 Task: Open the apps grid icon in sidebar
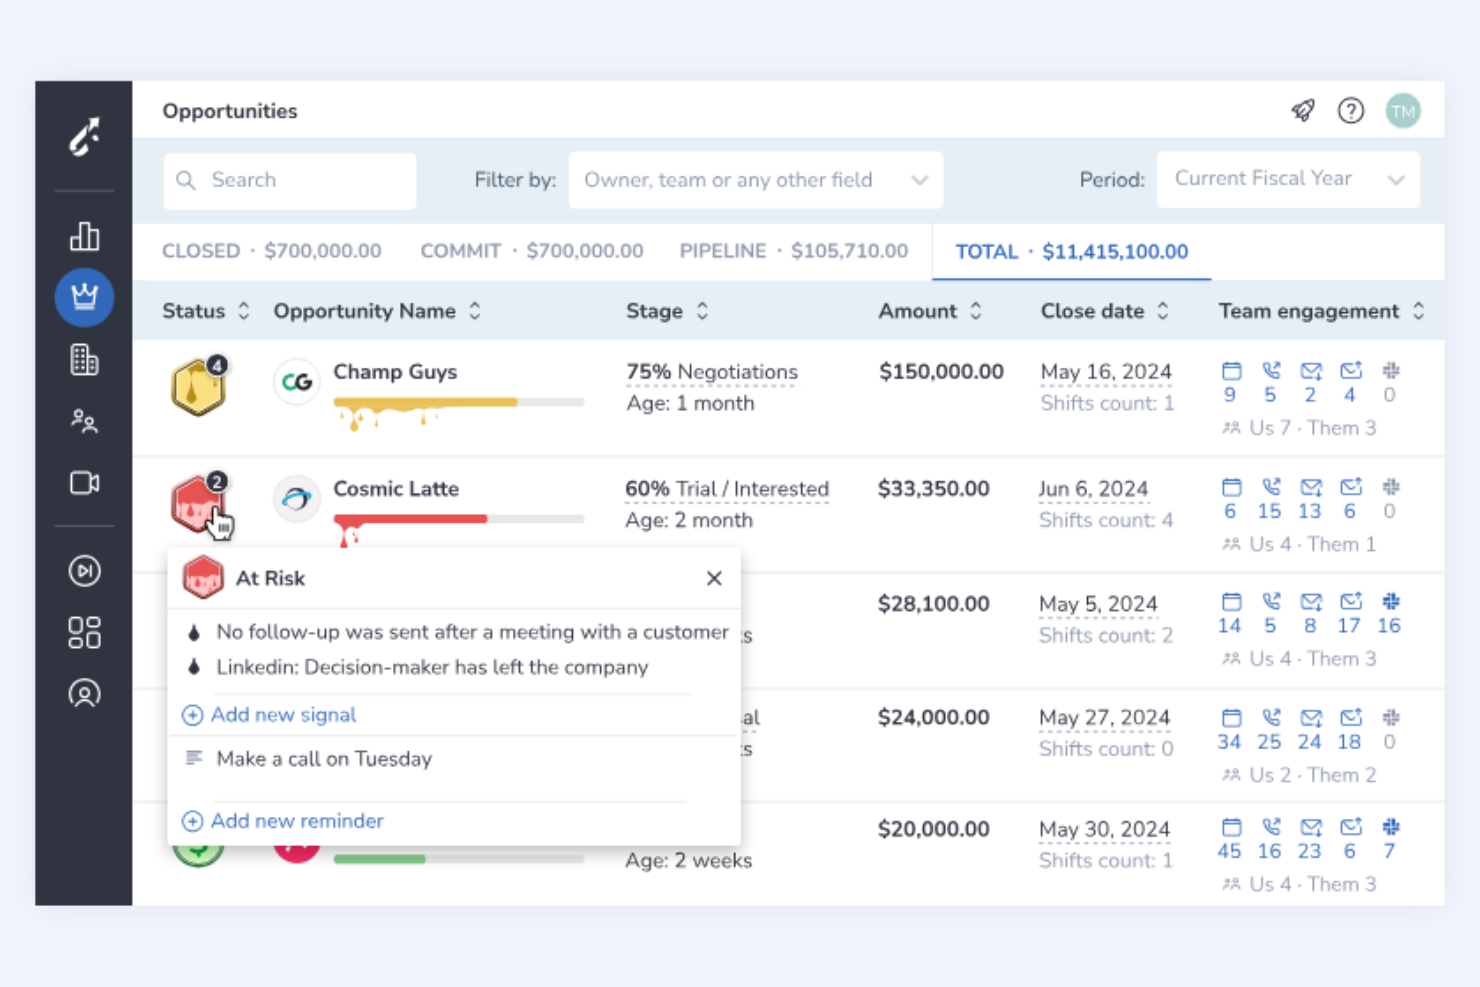pyautogui.click(x=84, y=631)
